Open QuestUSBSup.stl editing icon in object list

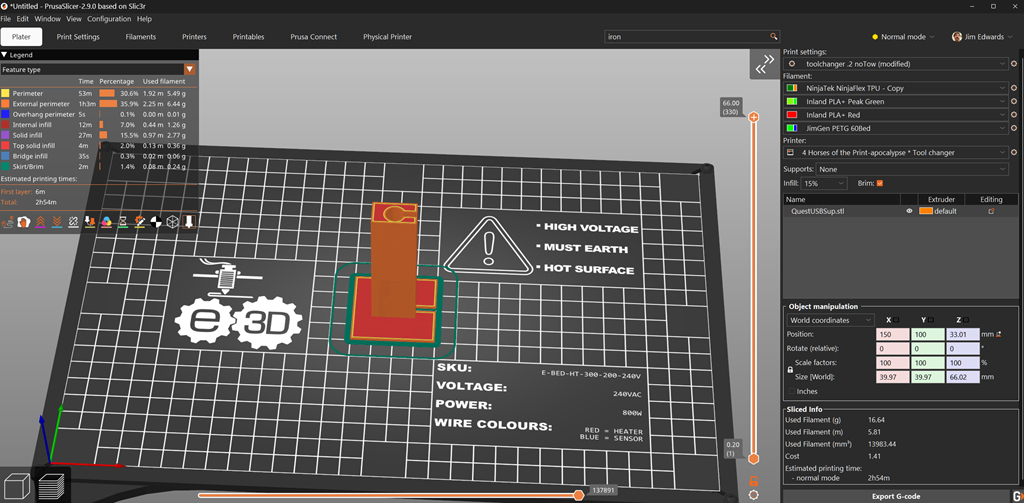point(991,211)
